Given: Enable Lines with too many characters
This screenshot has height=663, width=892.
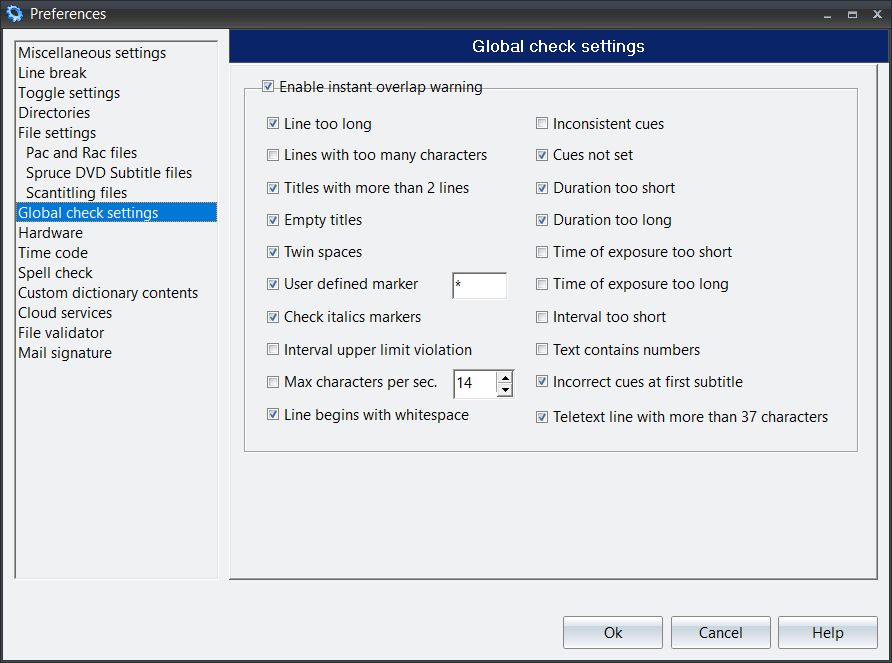Looking at the screenshot, I should click(273, 155).
